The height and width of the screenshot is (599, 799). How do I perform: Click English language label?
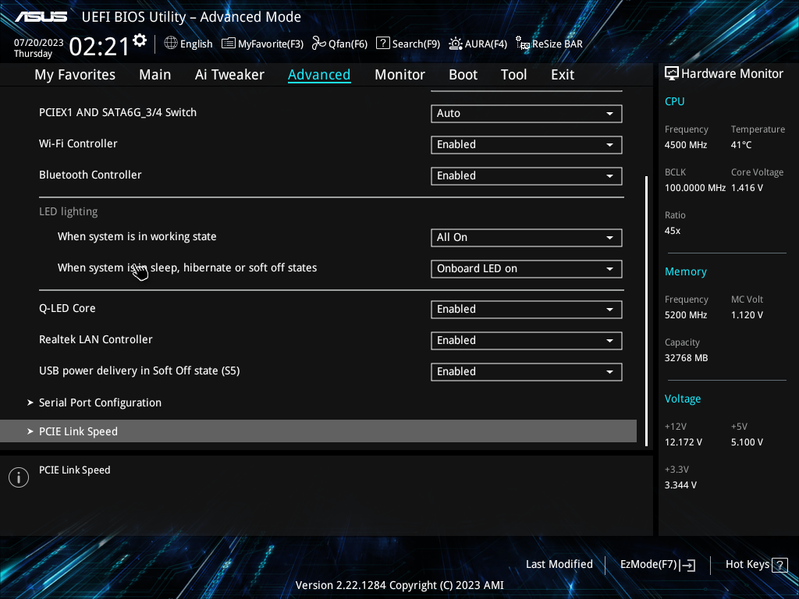pos(196,44)
